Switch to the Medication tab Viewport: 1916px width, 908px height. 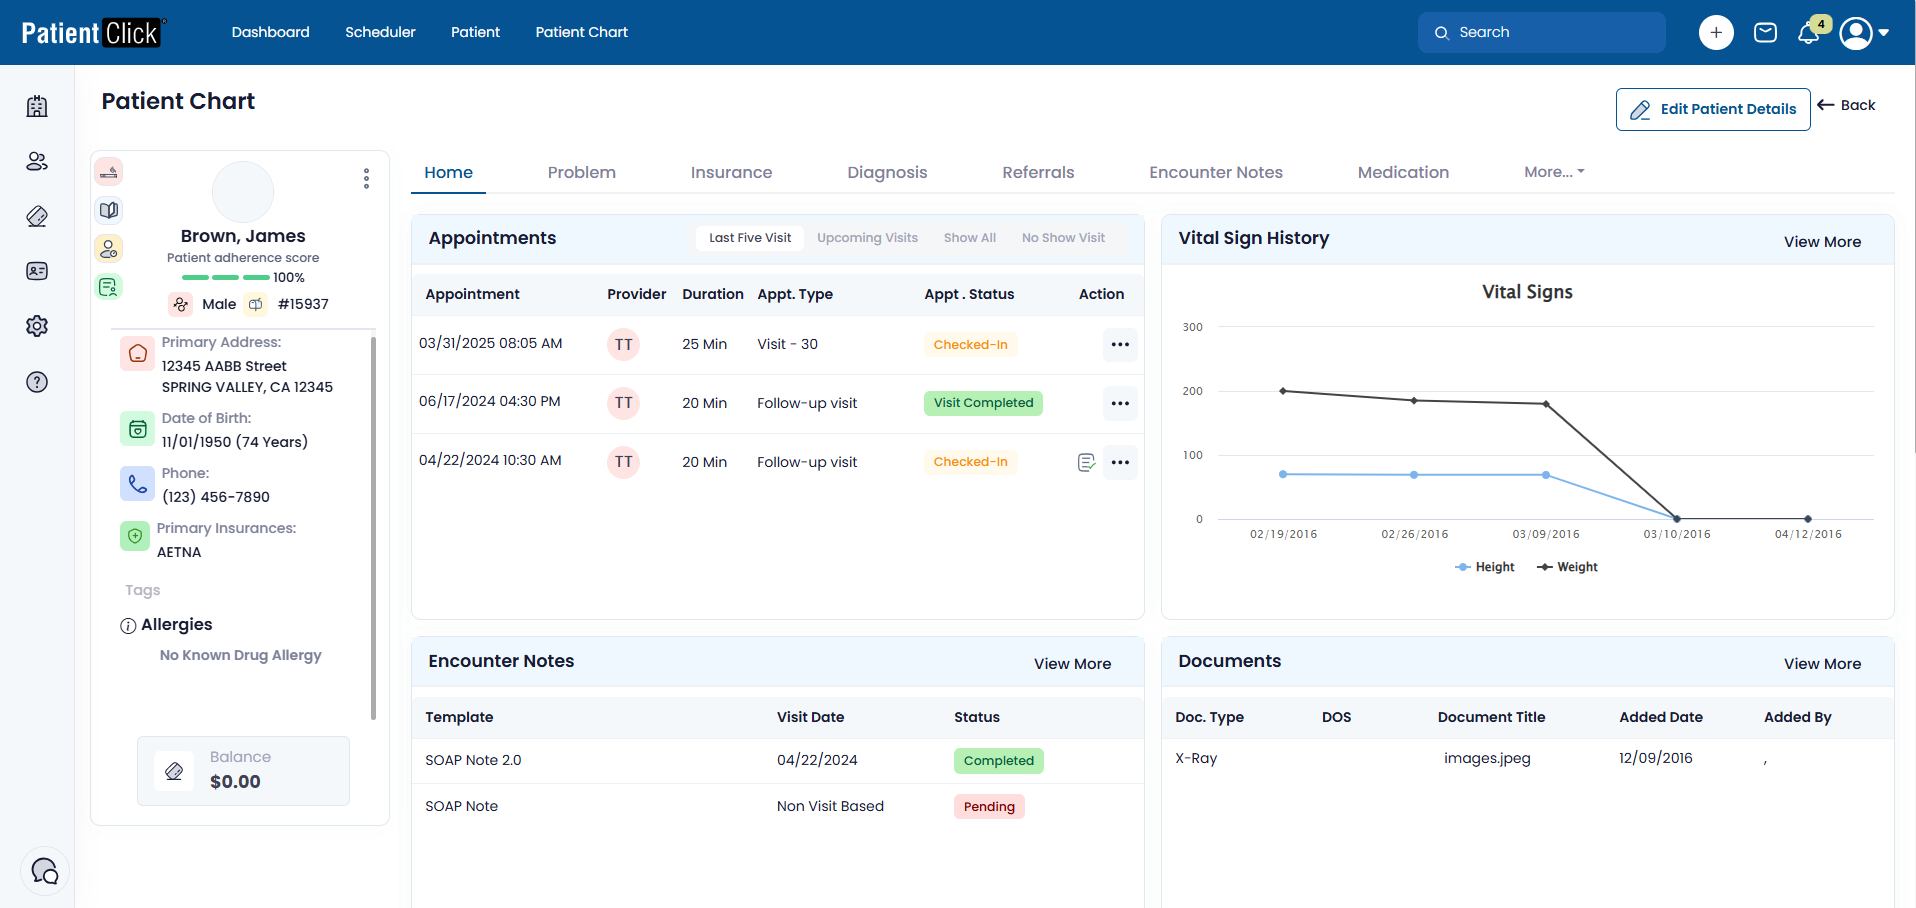(1402, 172)
